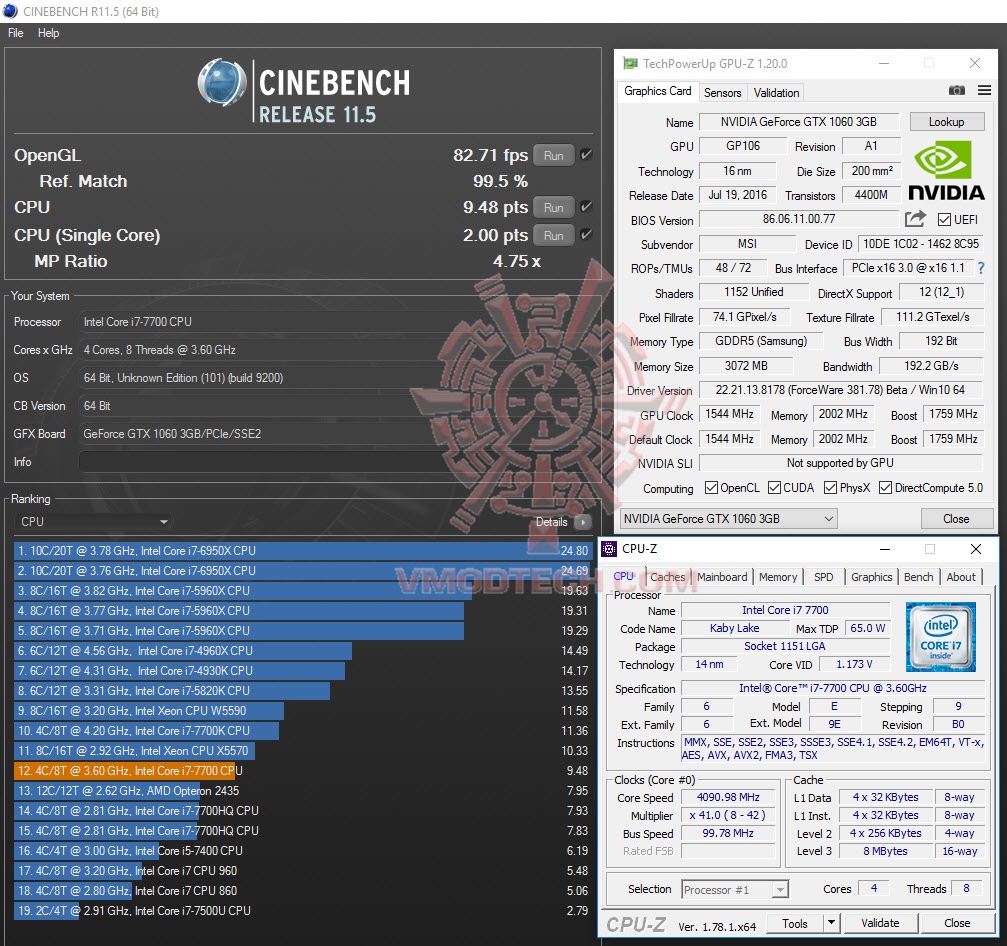
Task: Toggle the CUDA checkbox
Action: [774, 487]
